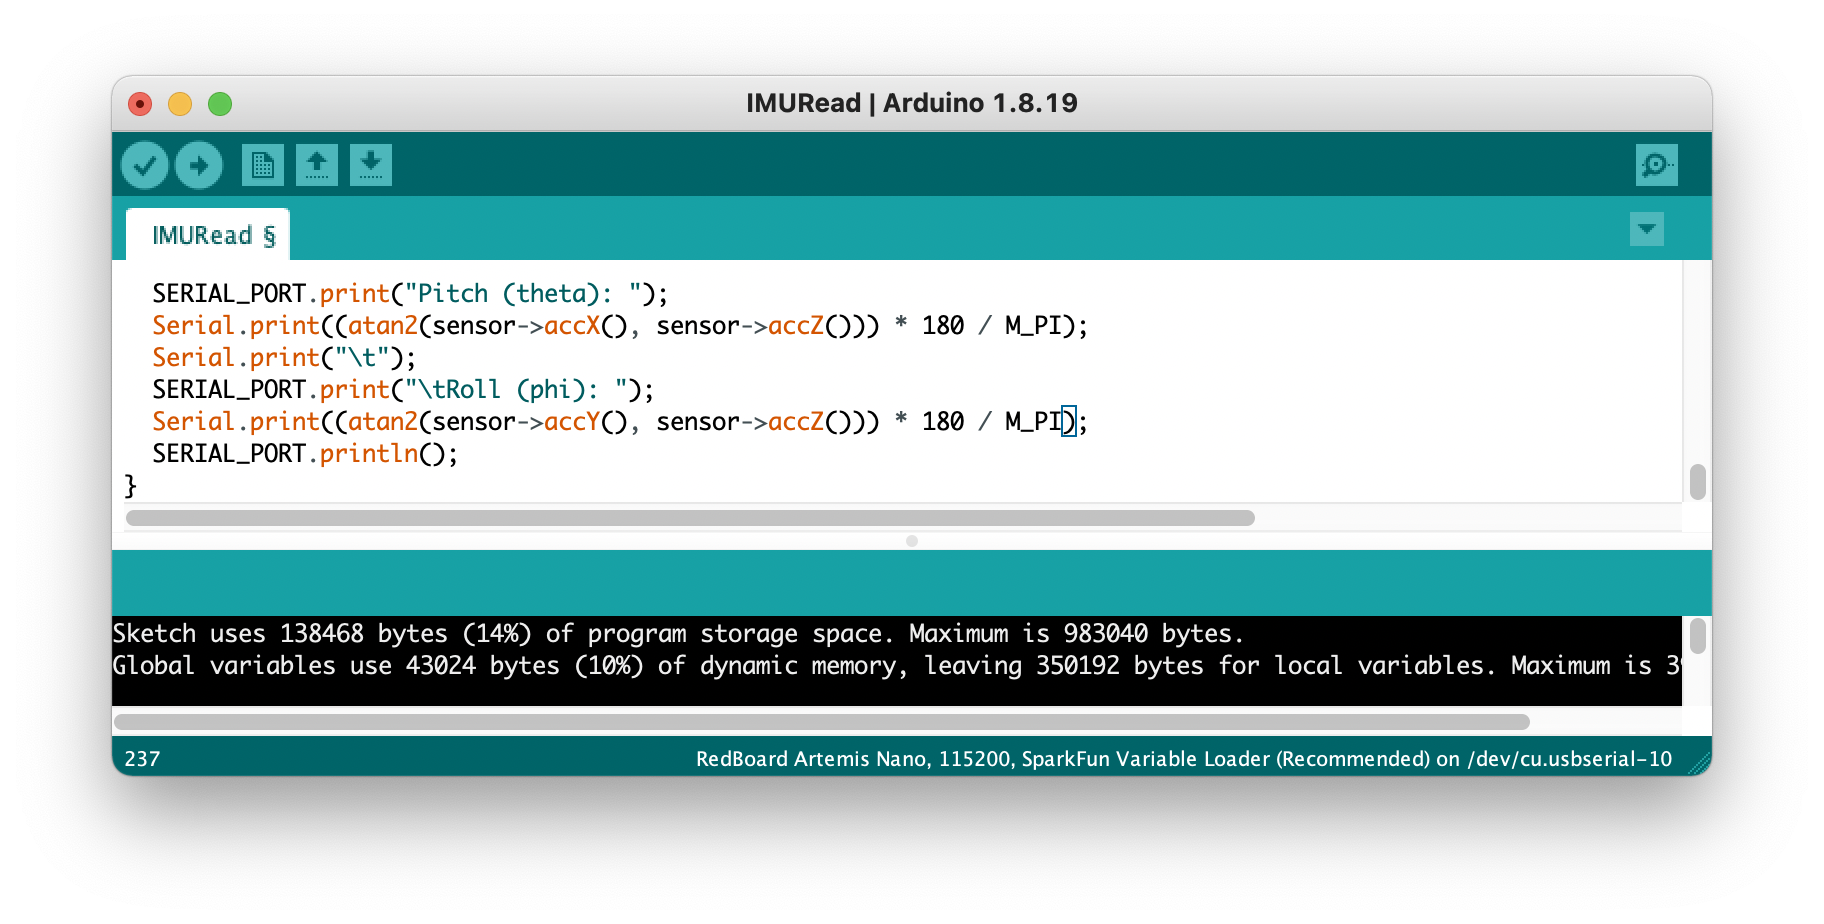Click the atan2 accX line
This screenshot has width=1824, height=924.
[x=620, y=325]
